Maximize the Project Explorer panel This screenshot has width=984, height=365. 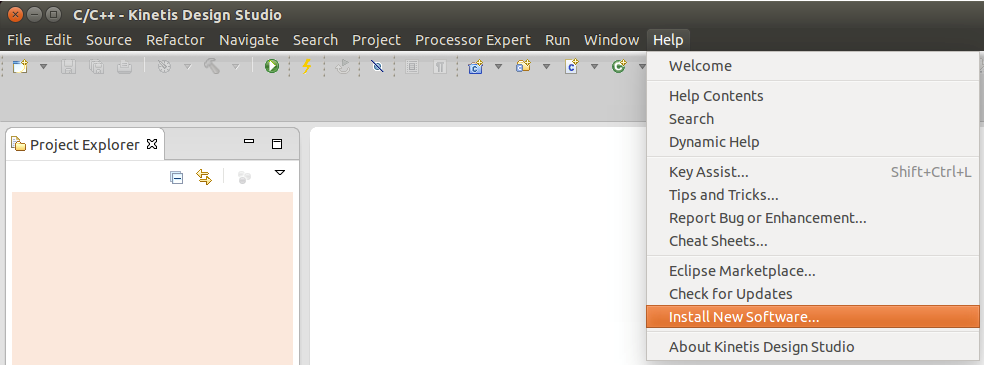tap(277, 144)
